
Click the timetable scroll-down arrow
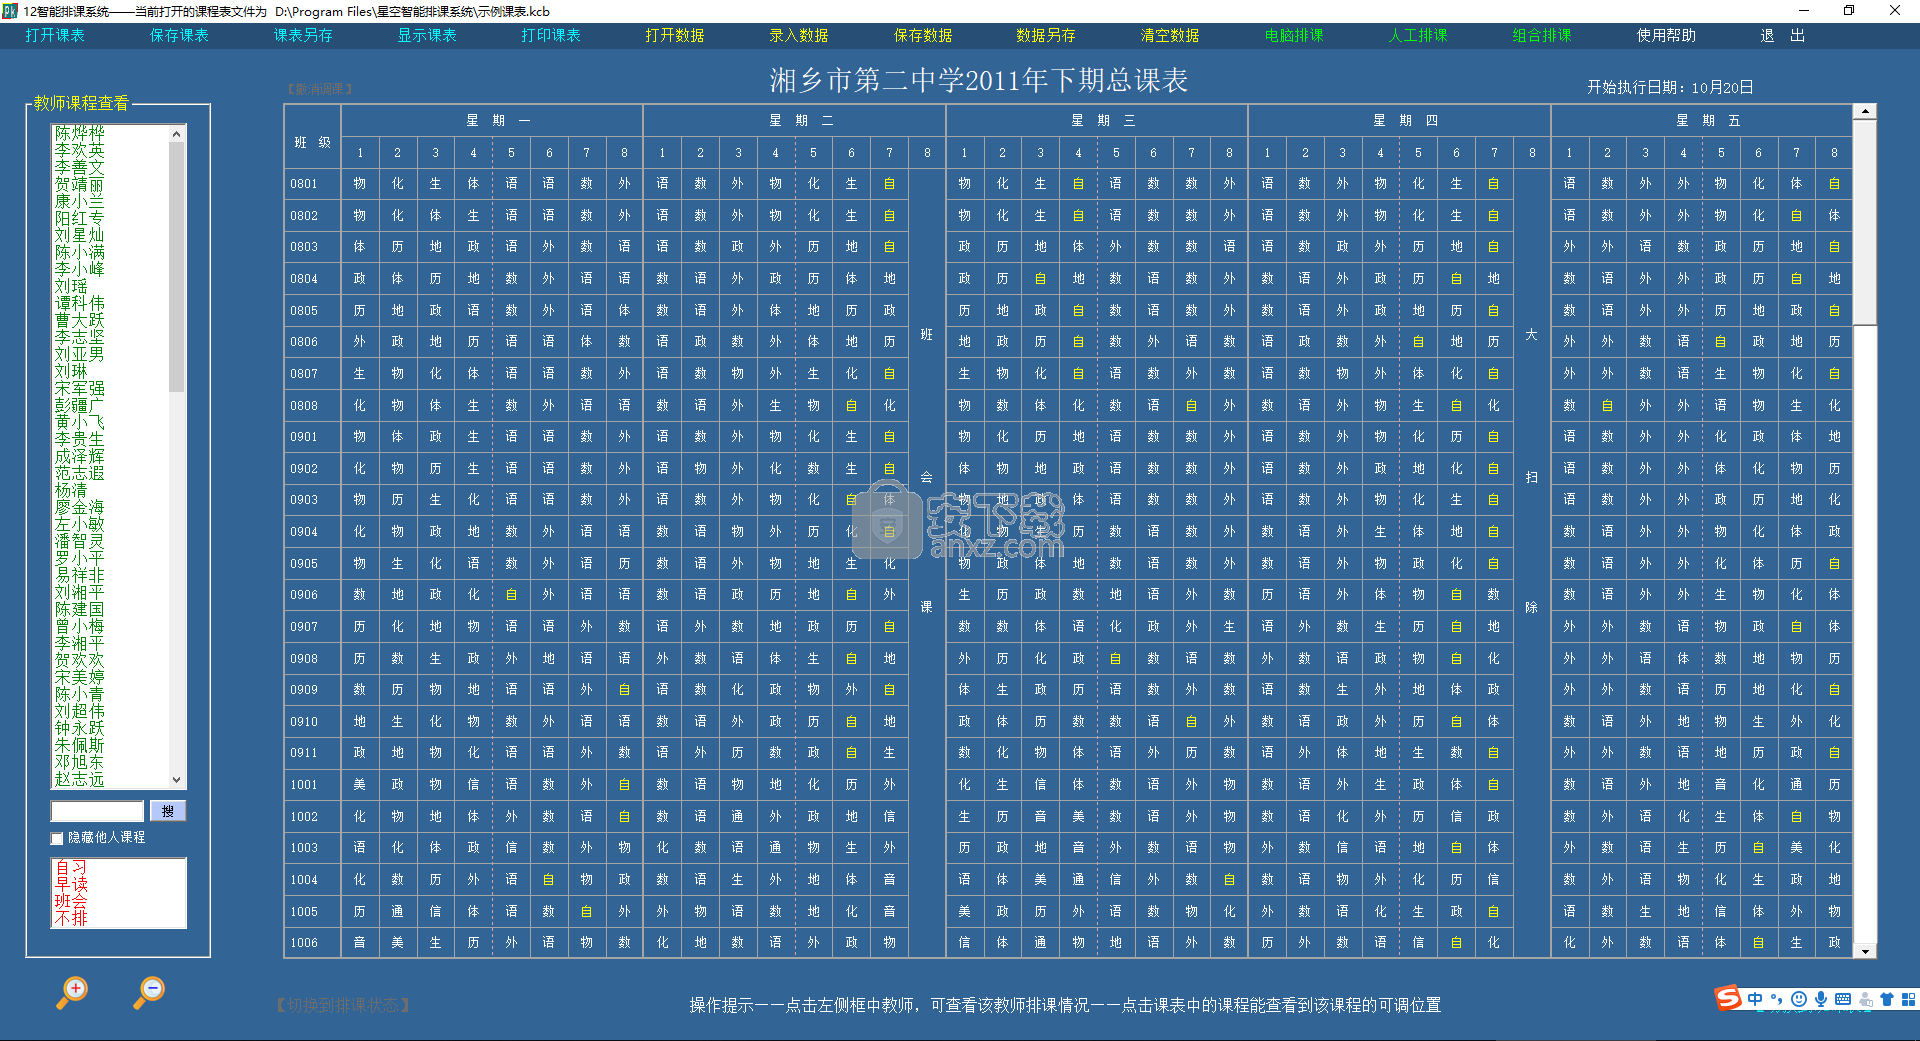[x=1865, y=951]
